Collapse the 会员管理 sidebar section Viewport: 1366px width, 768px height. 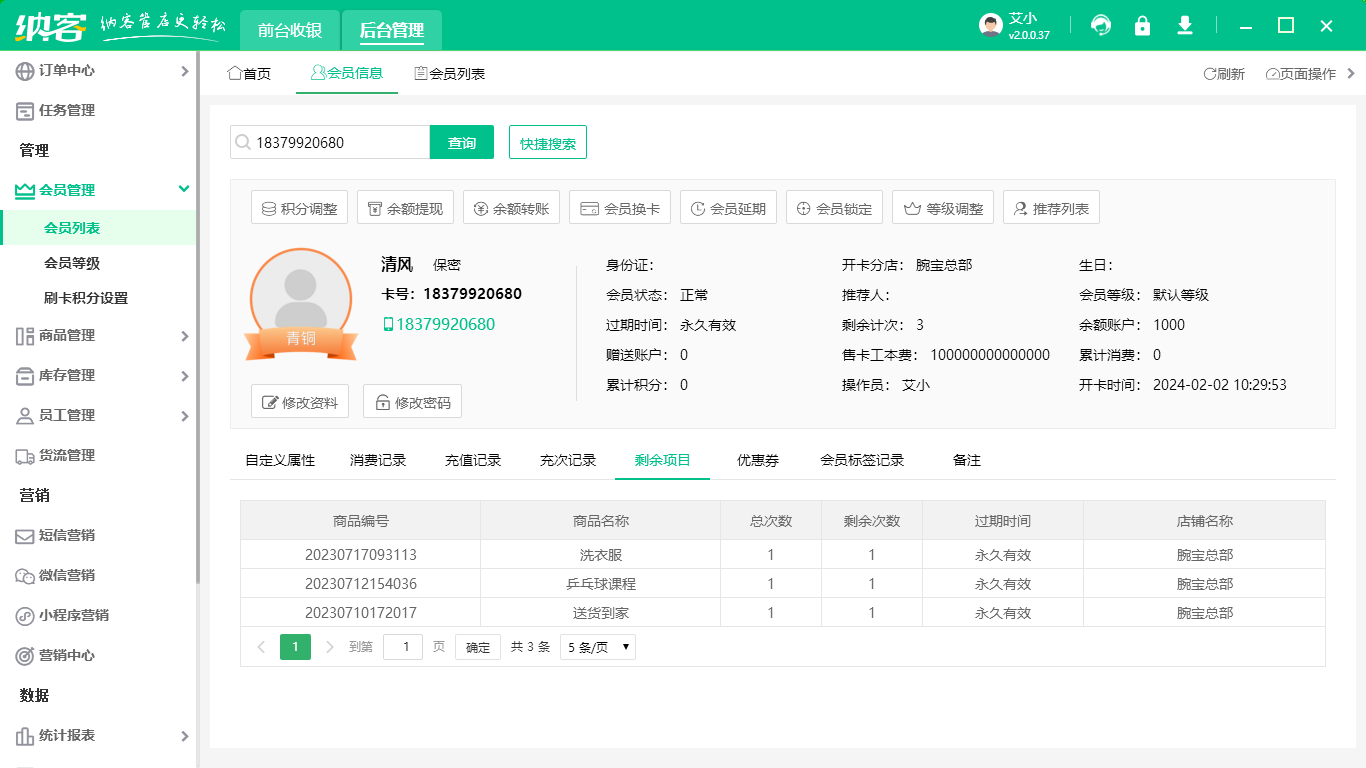(x=98, y=190)
